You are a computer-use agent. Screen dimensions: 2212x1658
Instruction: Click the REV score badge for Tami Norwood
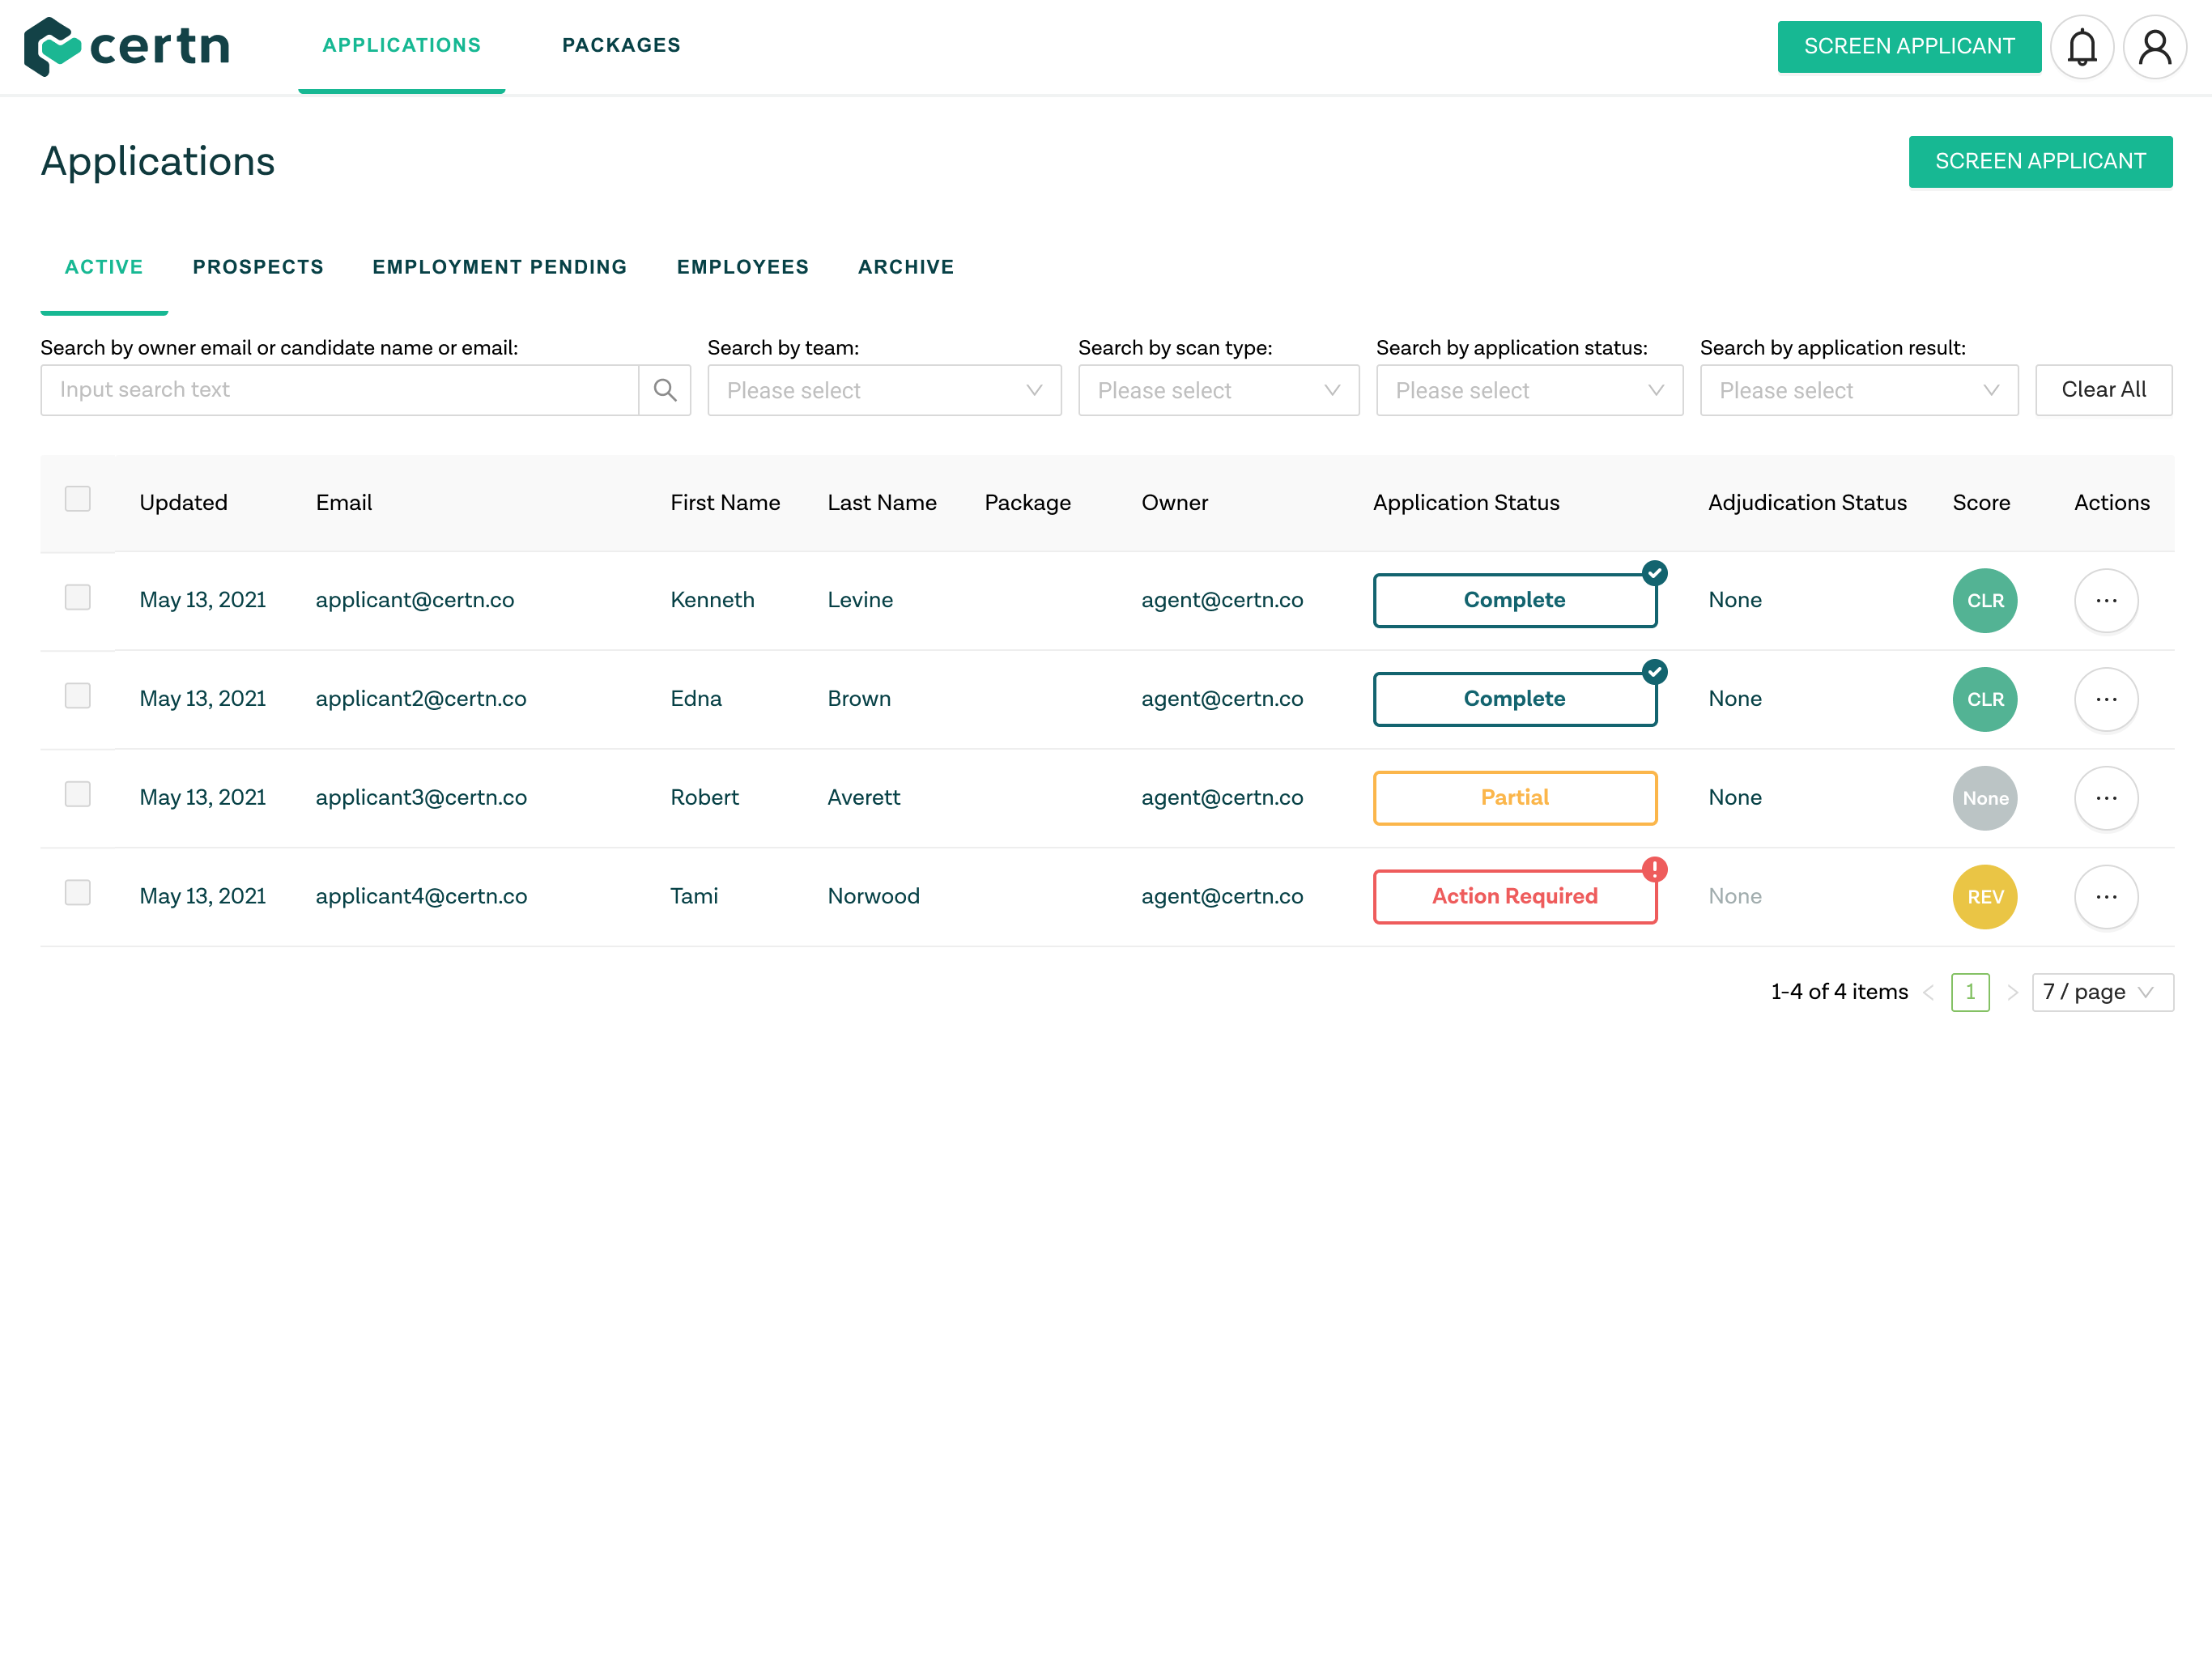[x=1985, y=897]
